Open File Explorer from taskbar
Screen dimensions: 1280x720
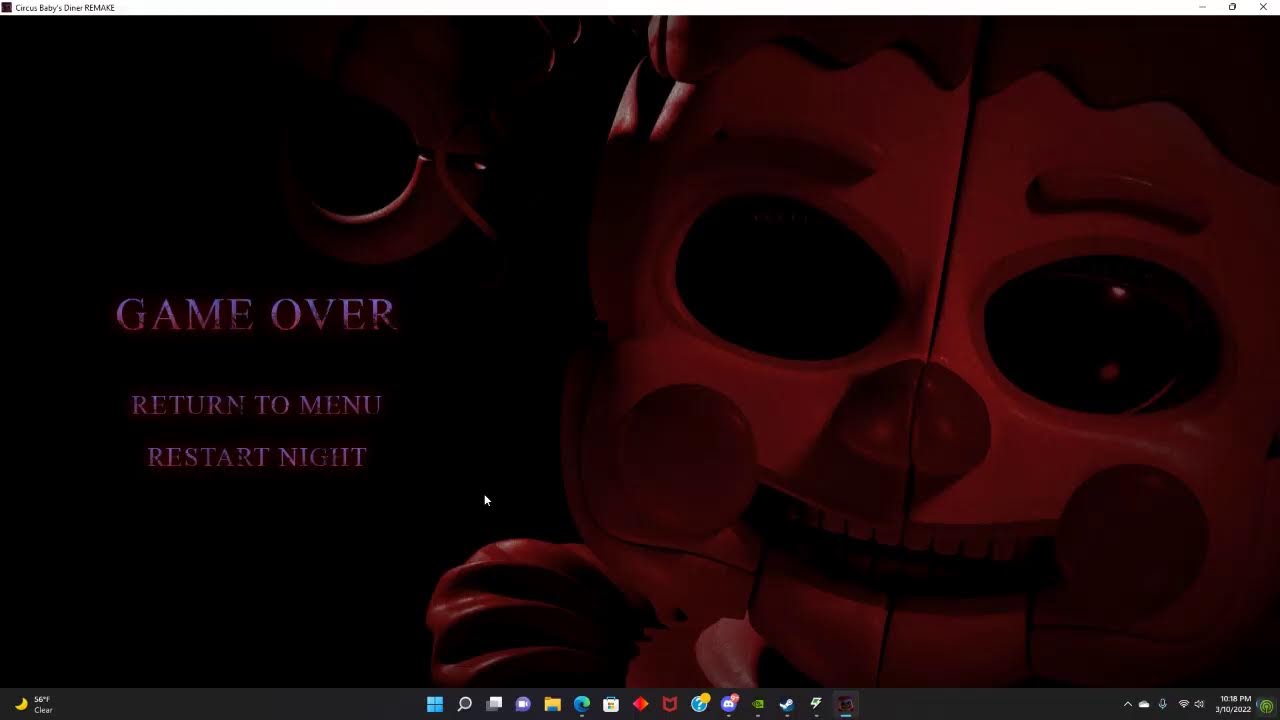coord(552,704)
